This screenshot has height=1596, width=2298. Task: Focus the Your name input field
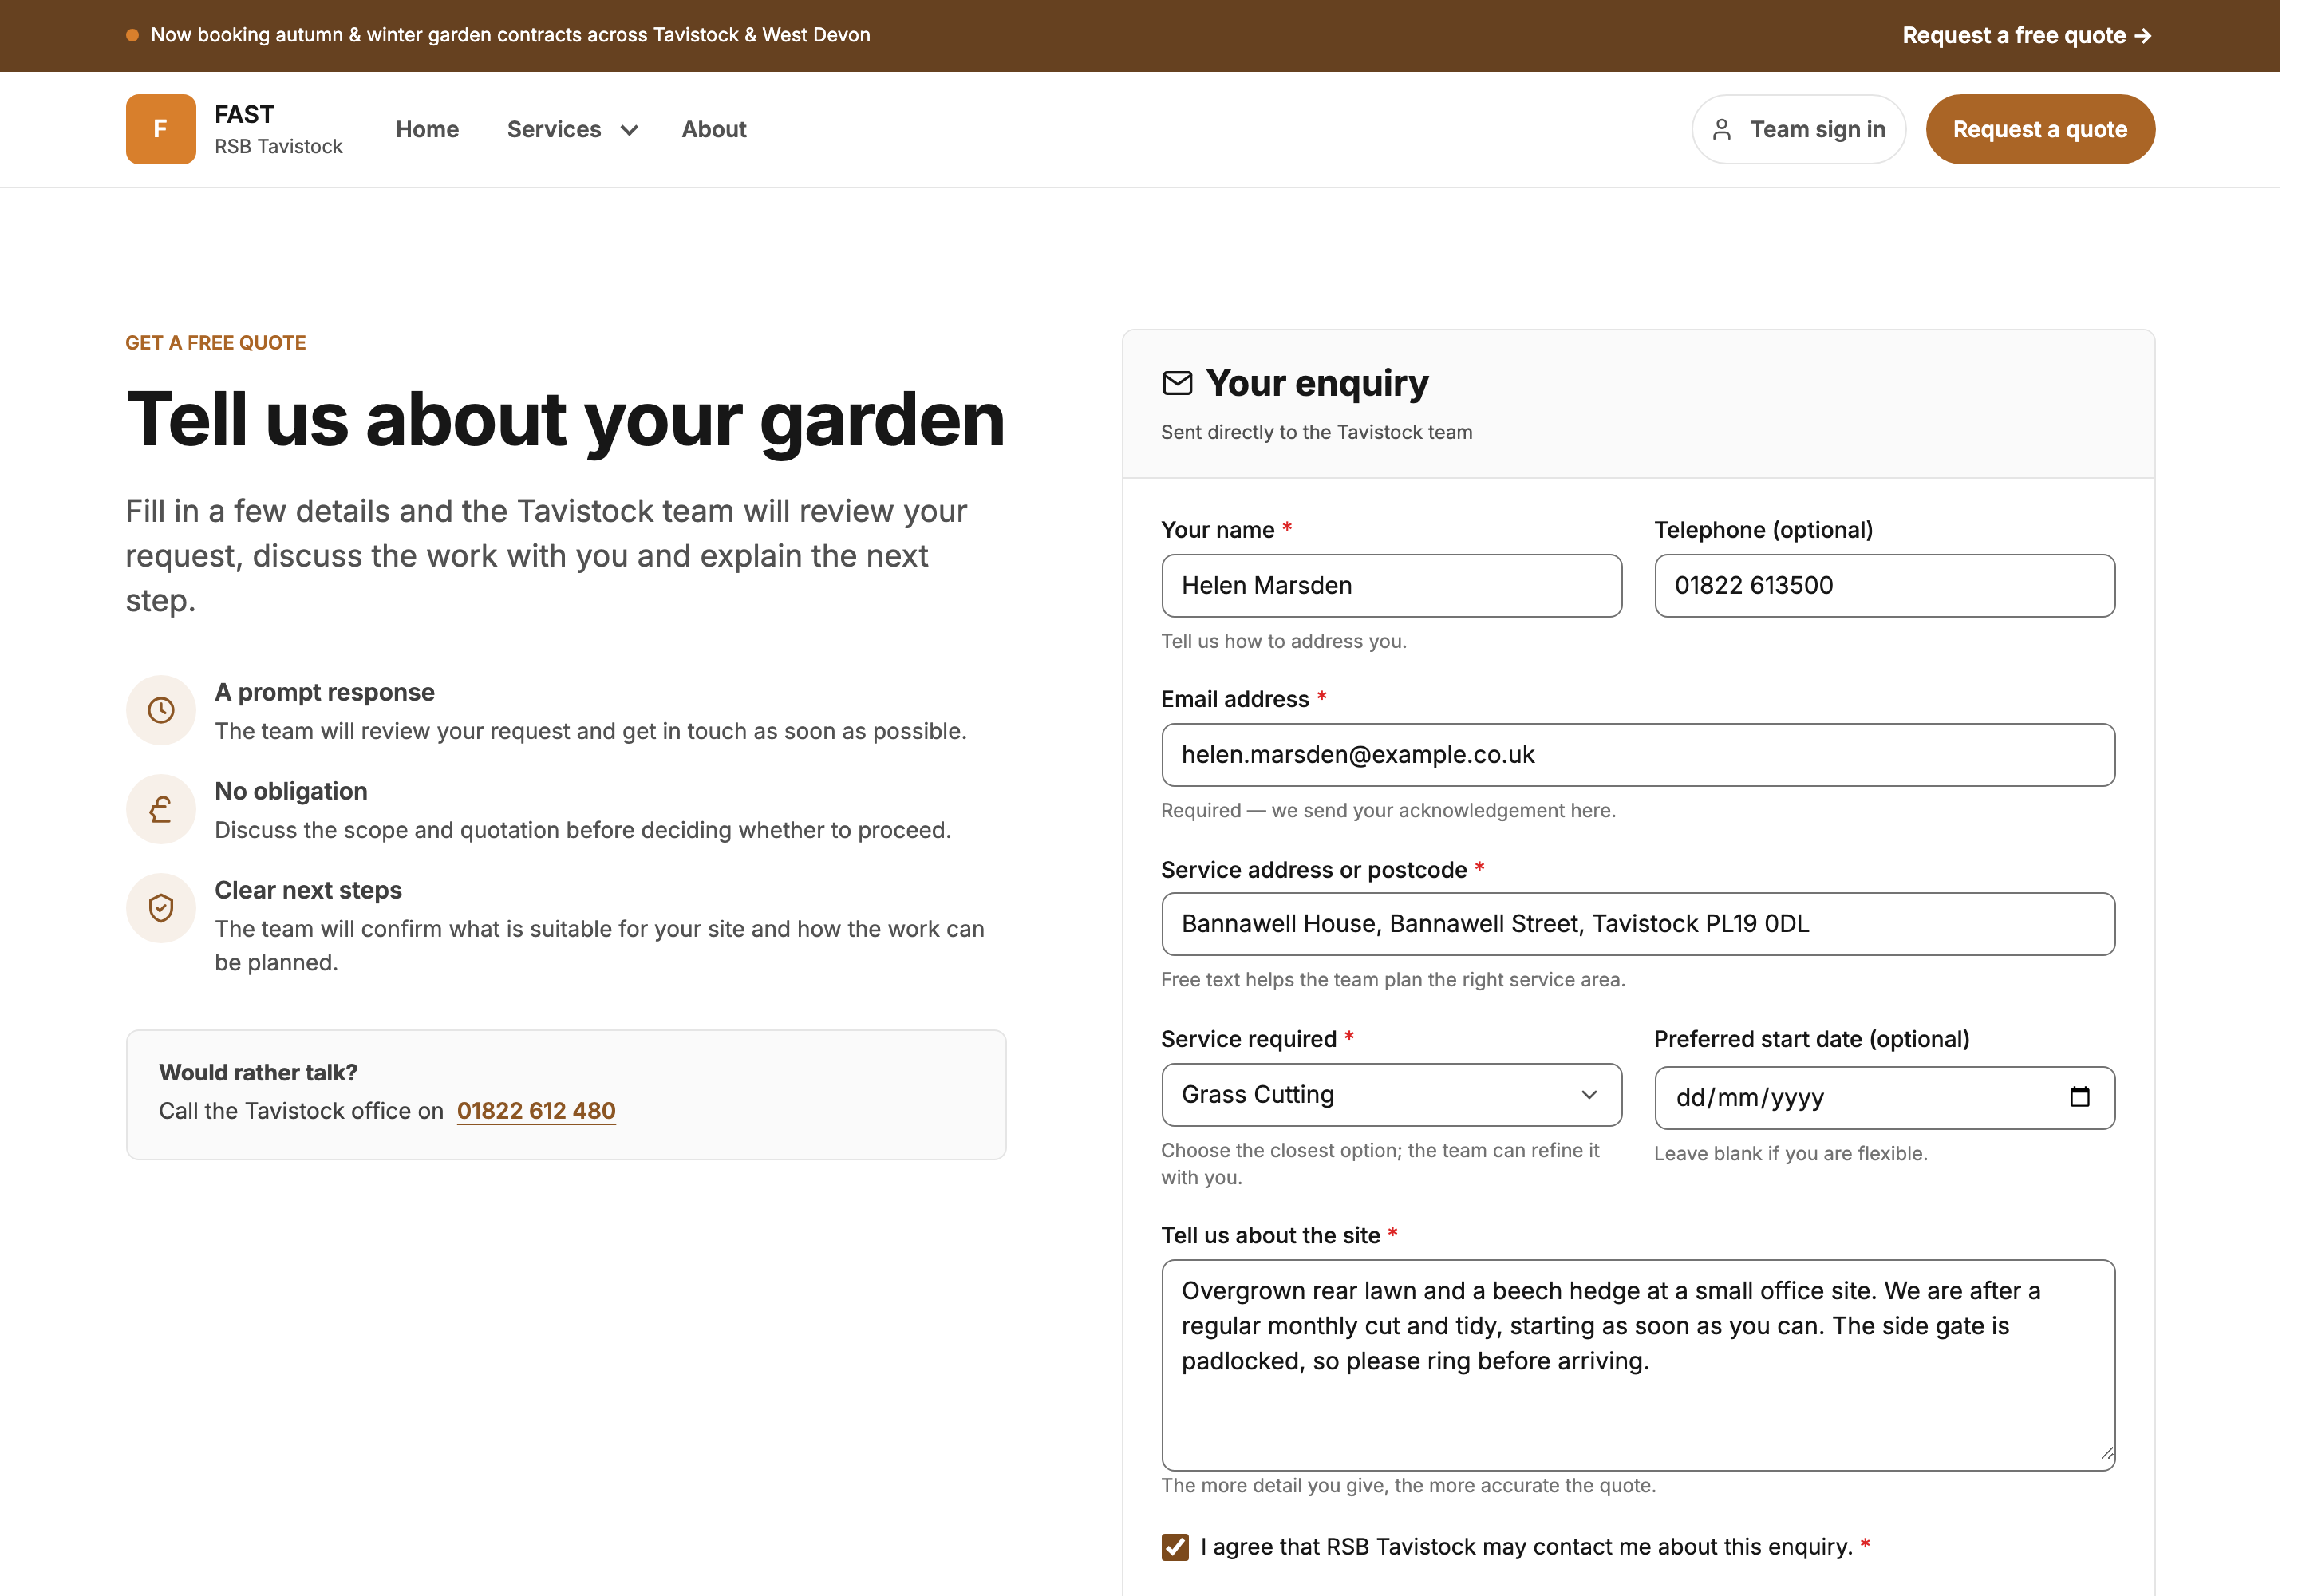(1391, 586)
